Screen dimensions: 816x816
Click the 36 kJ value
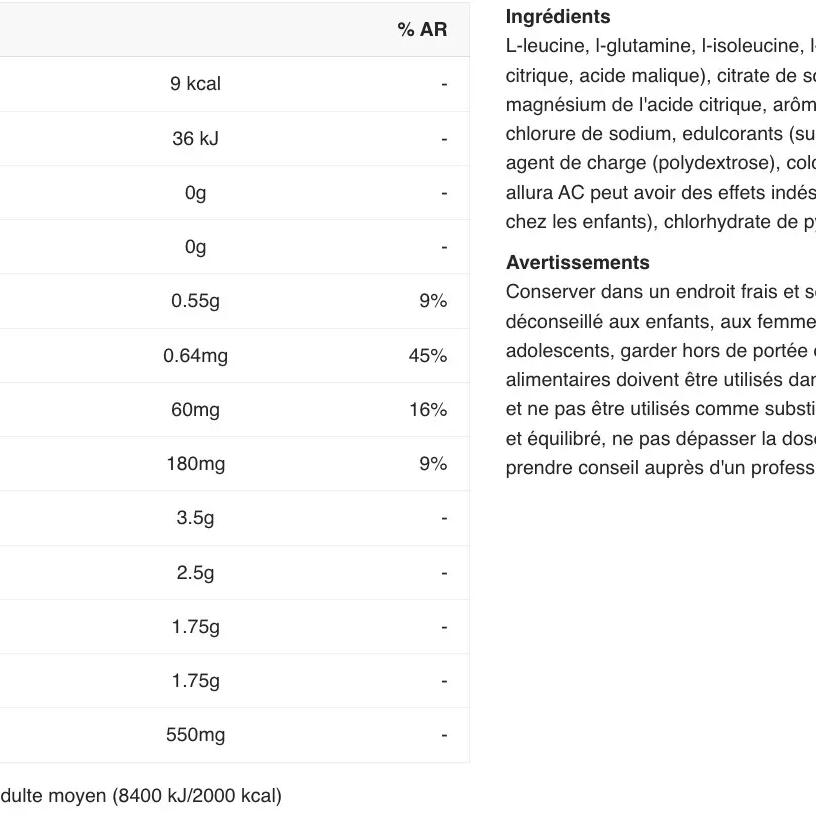tap(195, 139)
